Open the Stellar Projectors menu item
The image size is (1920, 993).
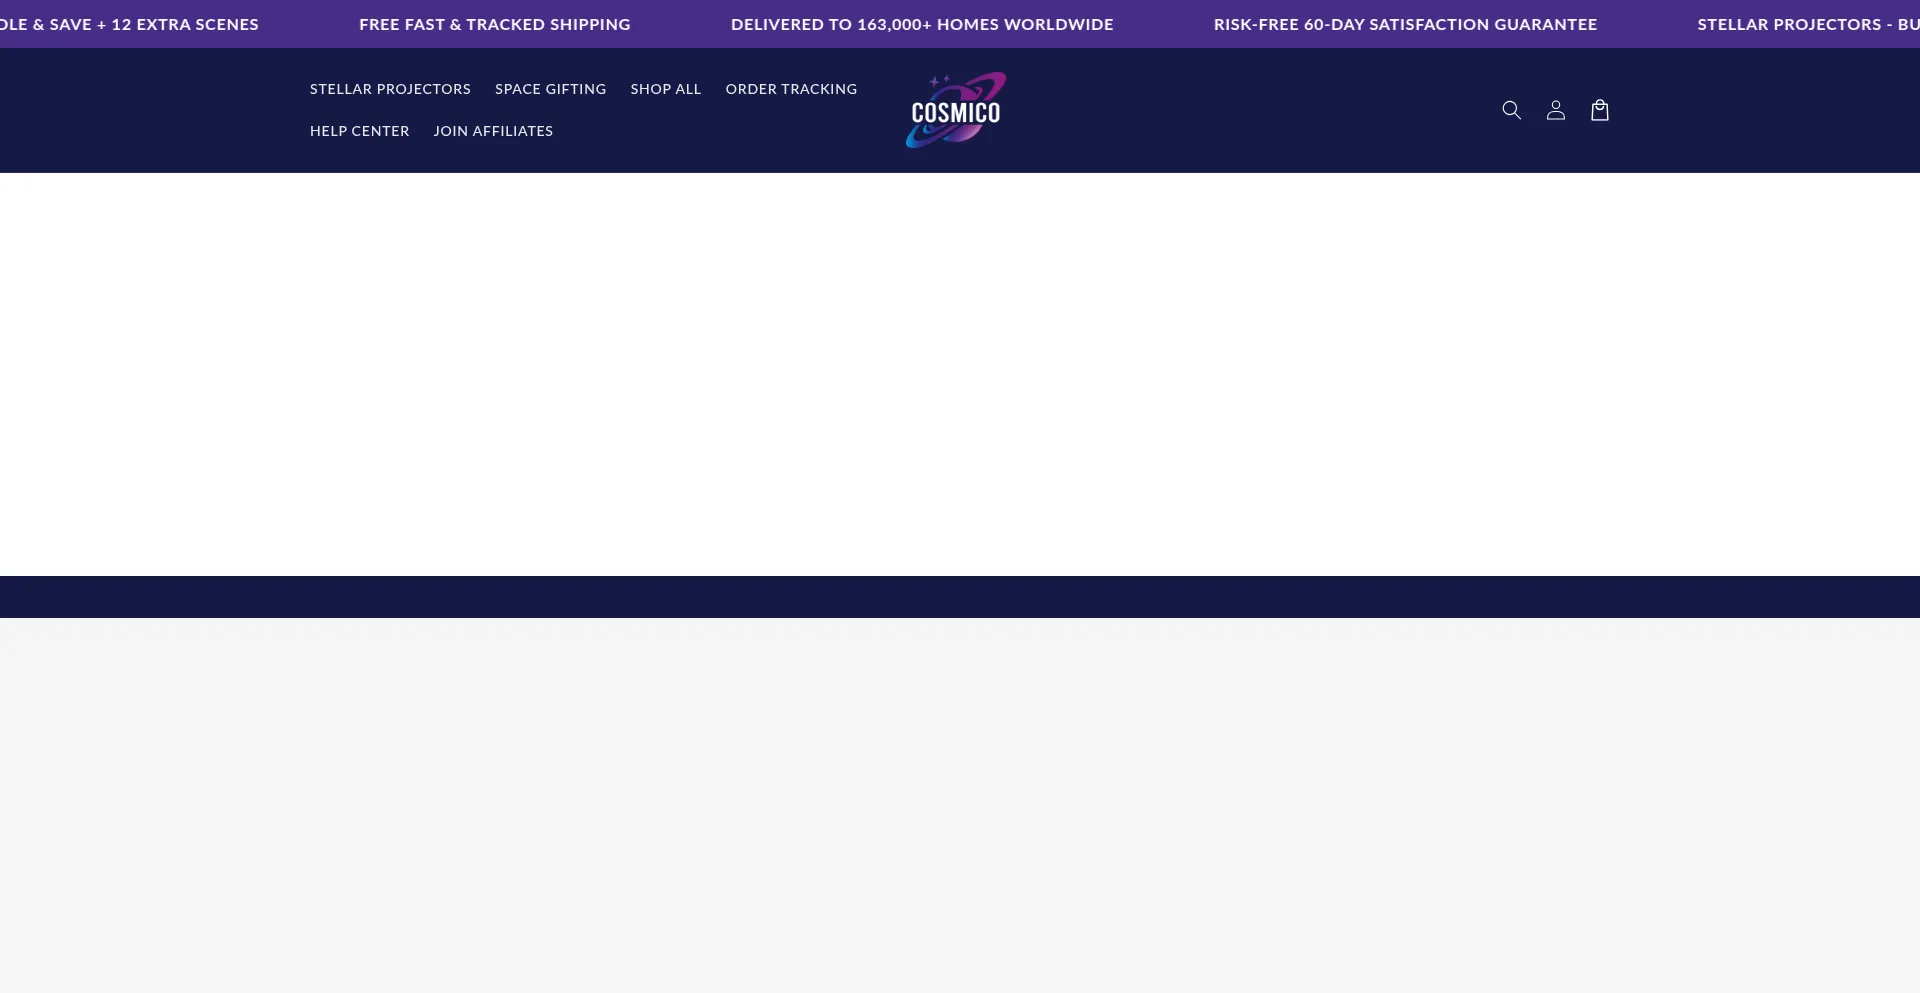point(390,89)
